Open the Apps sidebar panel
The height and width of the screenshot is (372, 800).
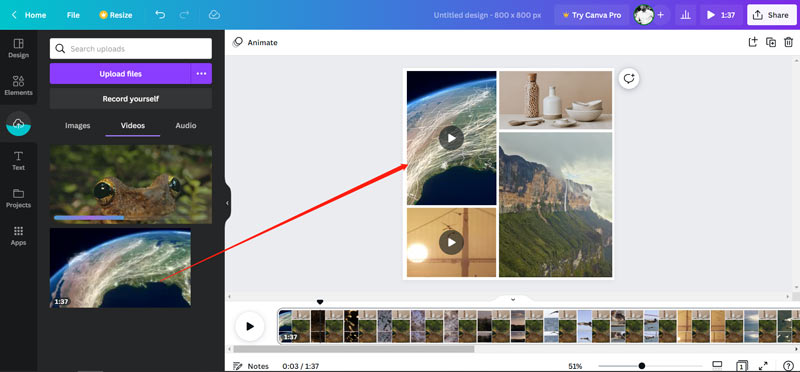tap(18, 236)
